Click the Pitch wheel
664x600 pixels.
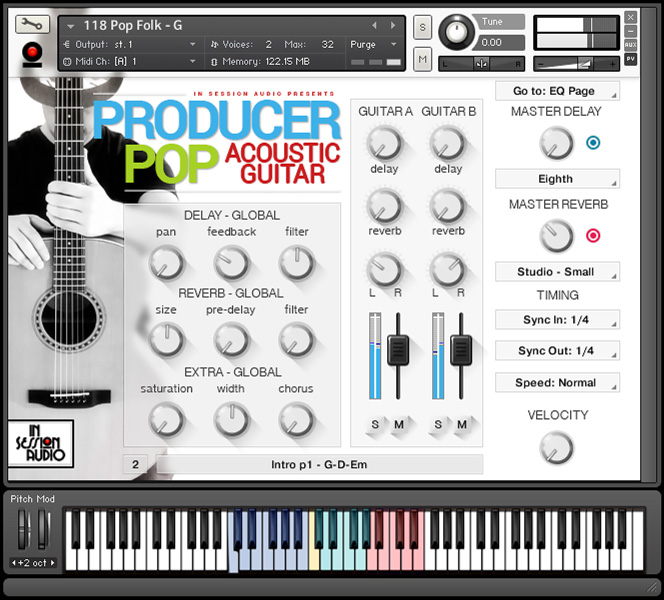(23, 529)
